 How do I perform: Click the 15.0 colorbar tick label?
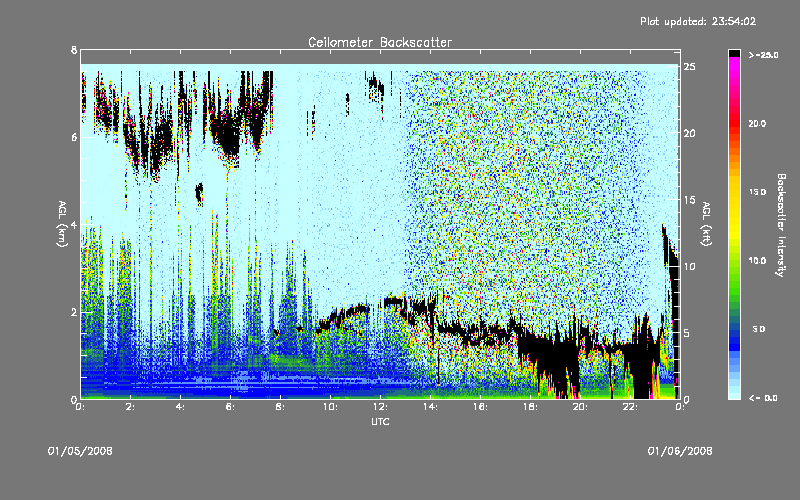(x=757, y=192)
